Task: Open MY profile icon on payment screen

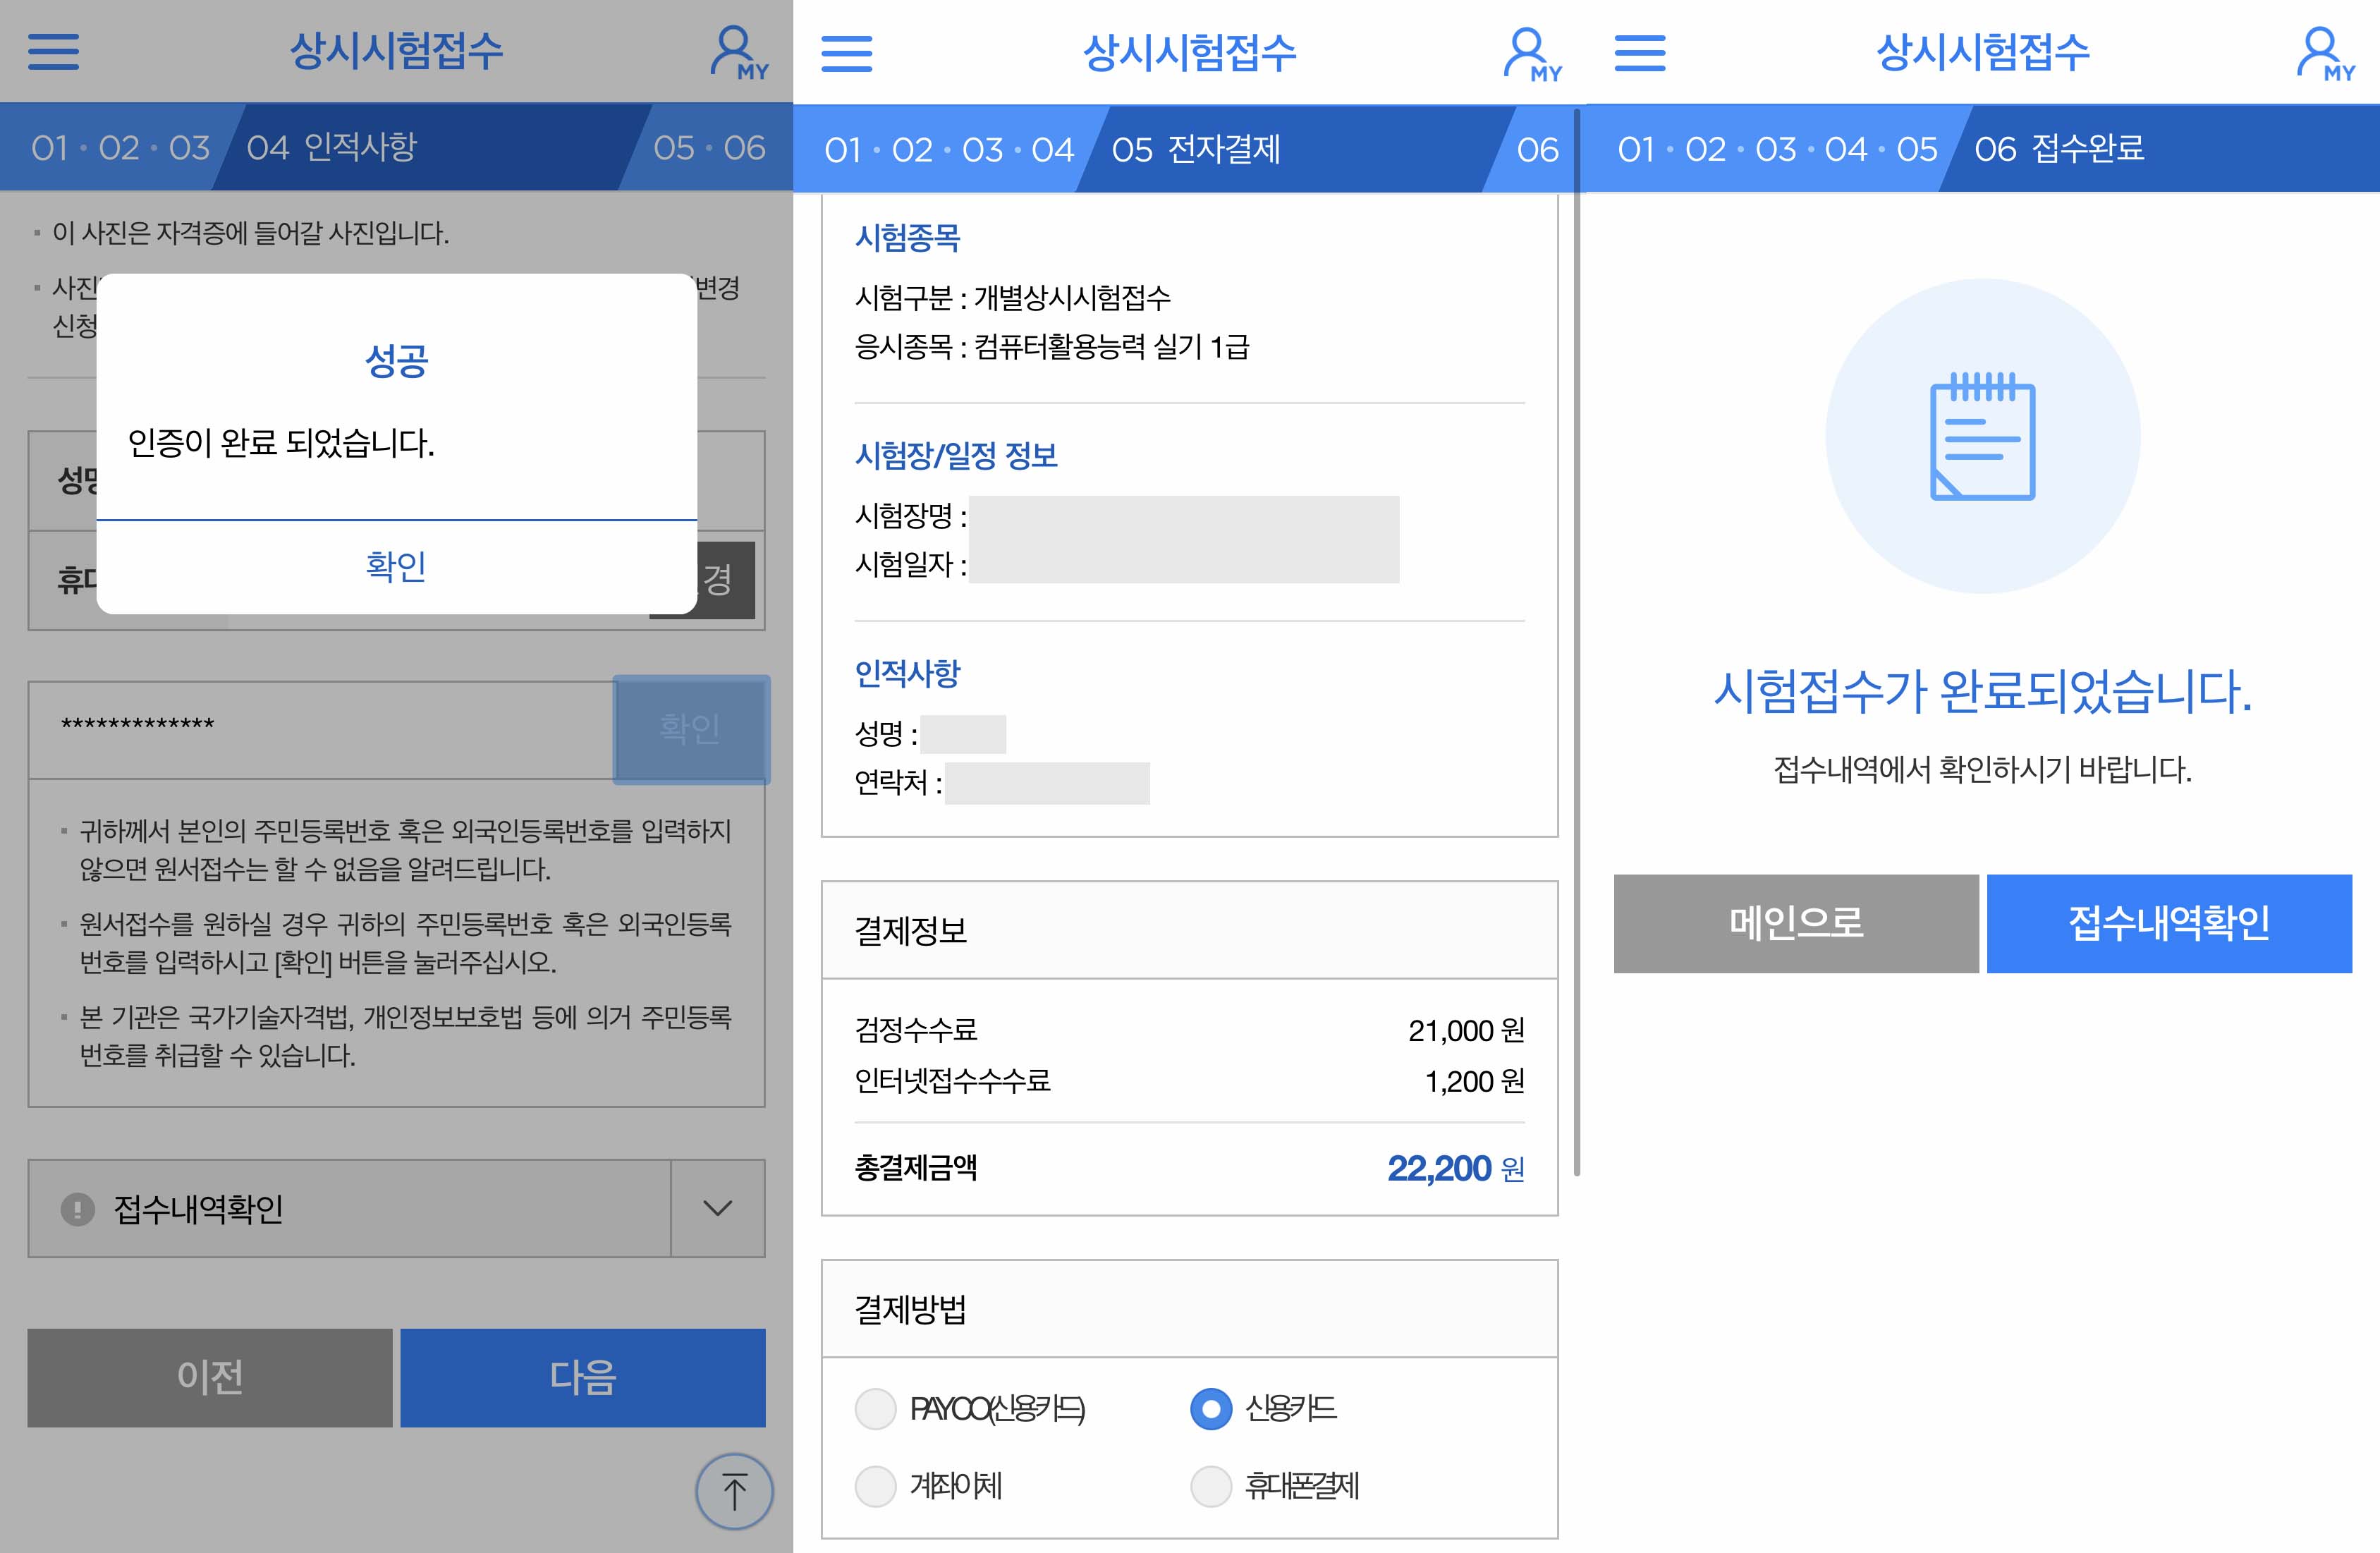Action: (x=1531, y=54)
